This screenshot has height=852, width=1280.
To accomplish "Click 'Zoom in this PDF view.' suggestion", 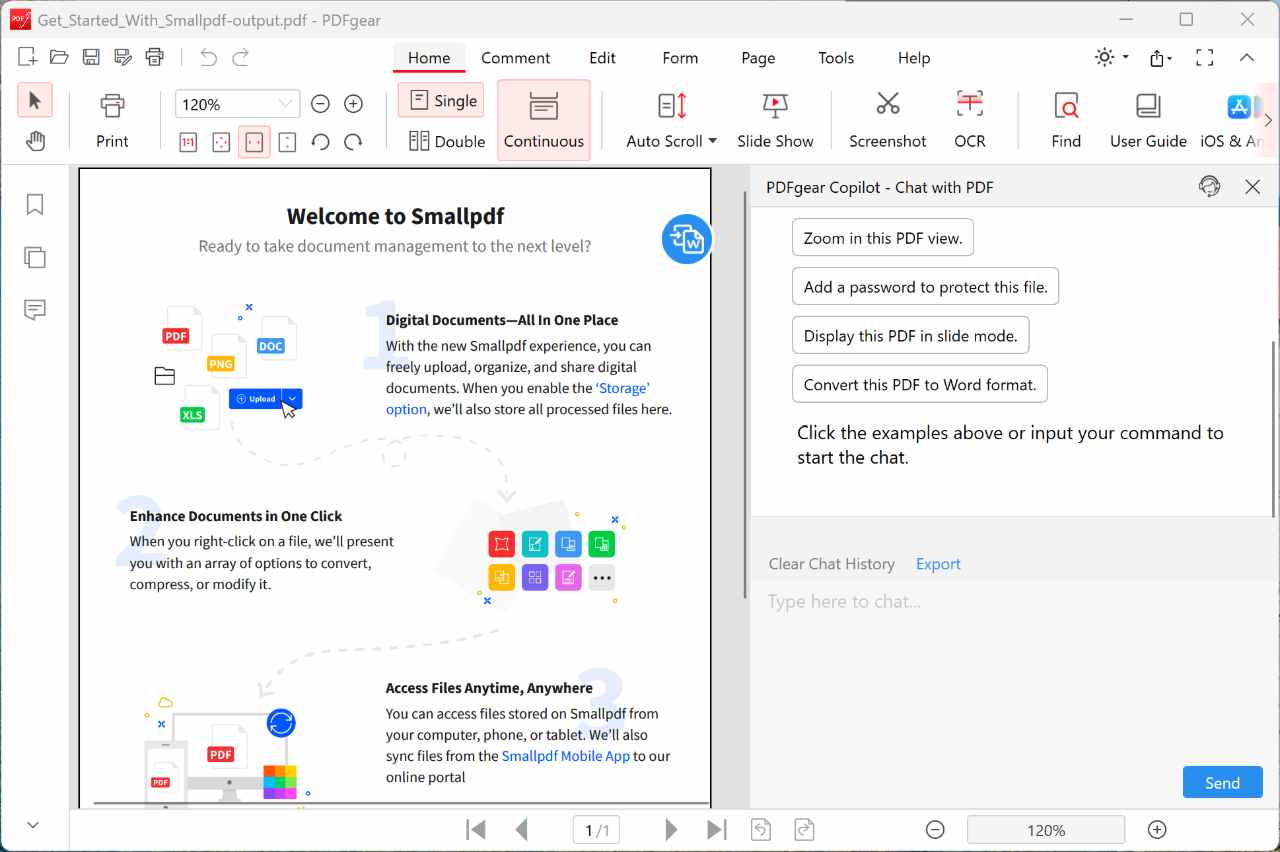I will point(883,238).
